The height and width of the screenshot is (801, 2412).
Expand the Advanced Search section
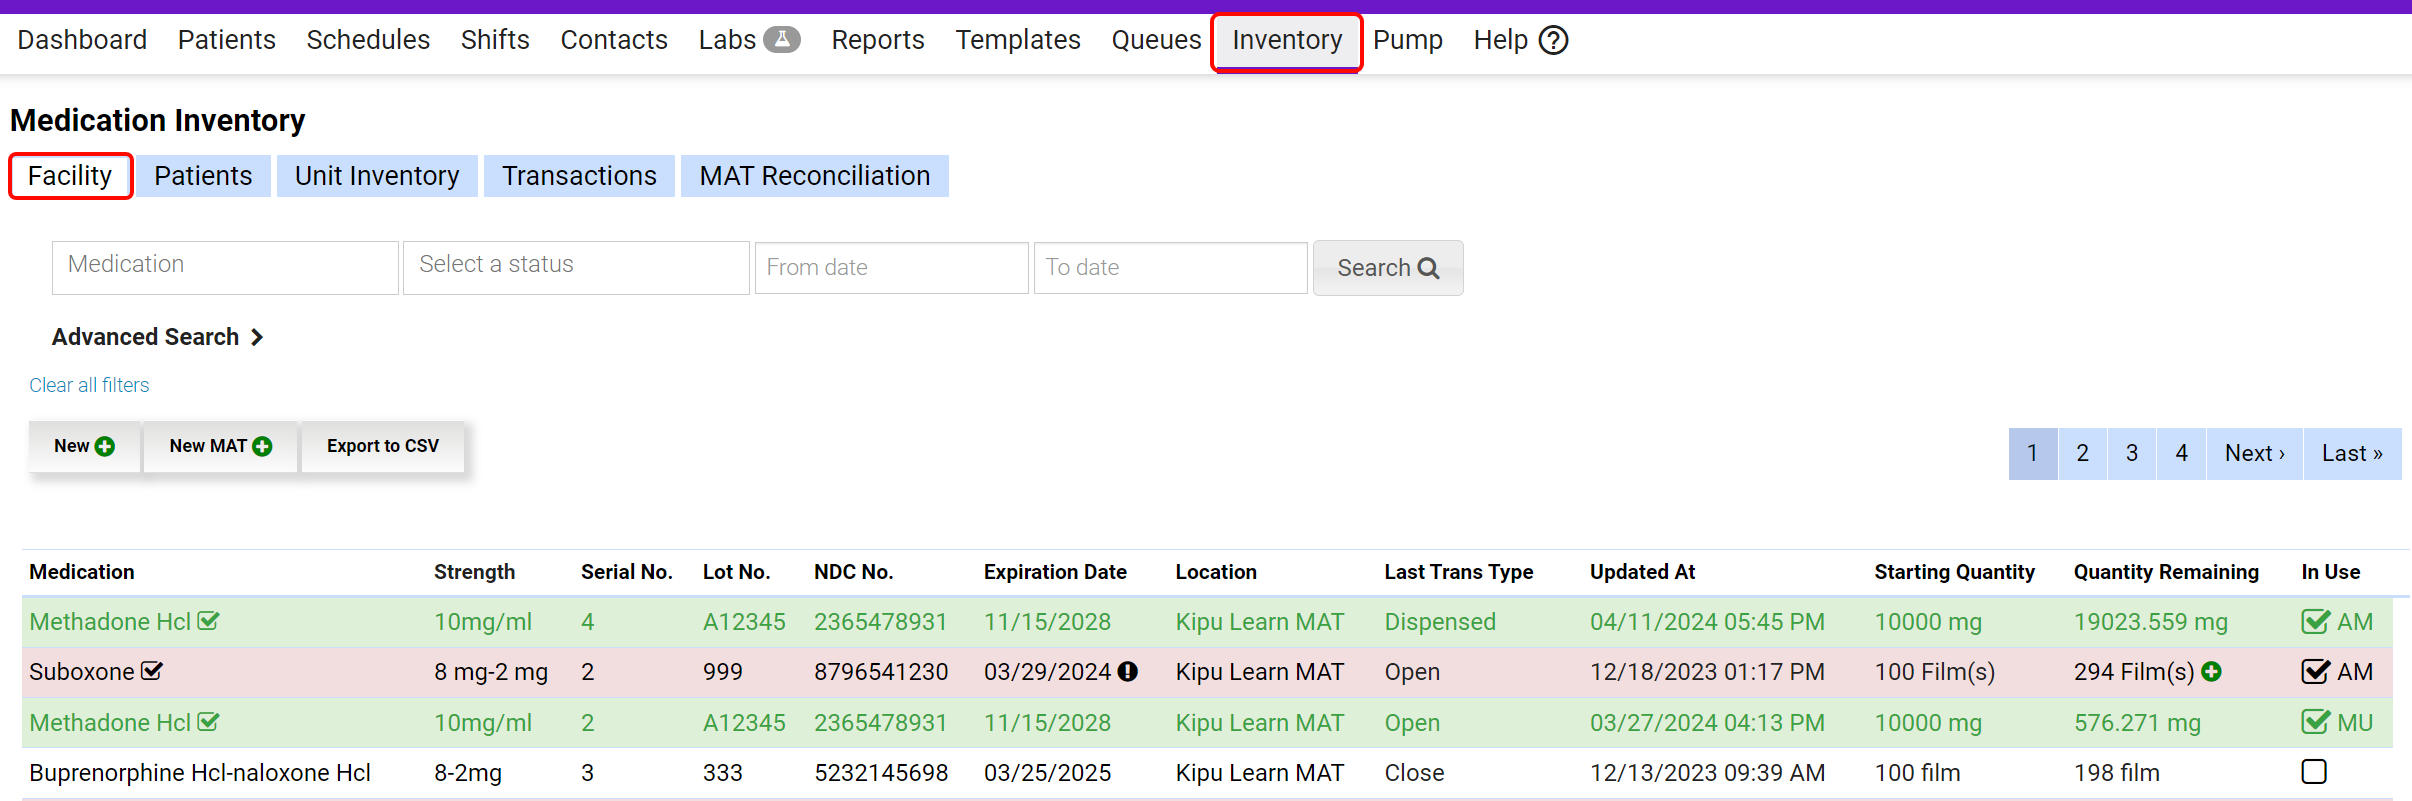click(157, 337)
